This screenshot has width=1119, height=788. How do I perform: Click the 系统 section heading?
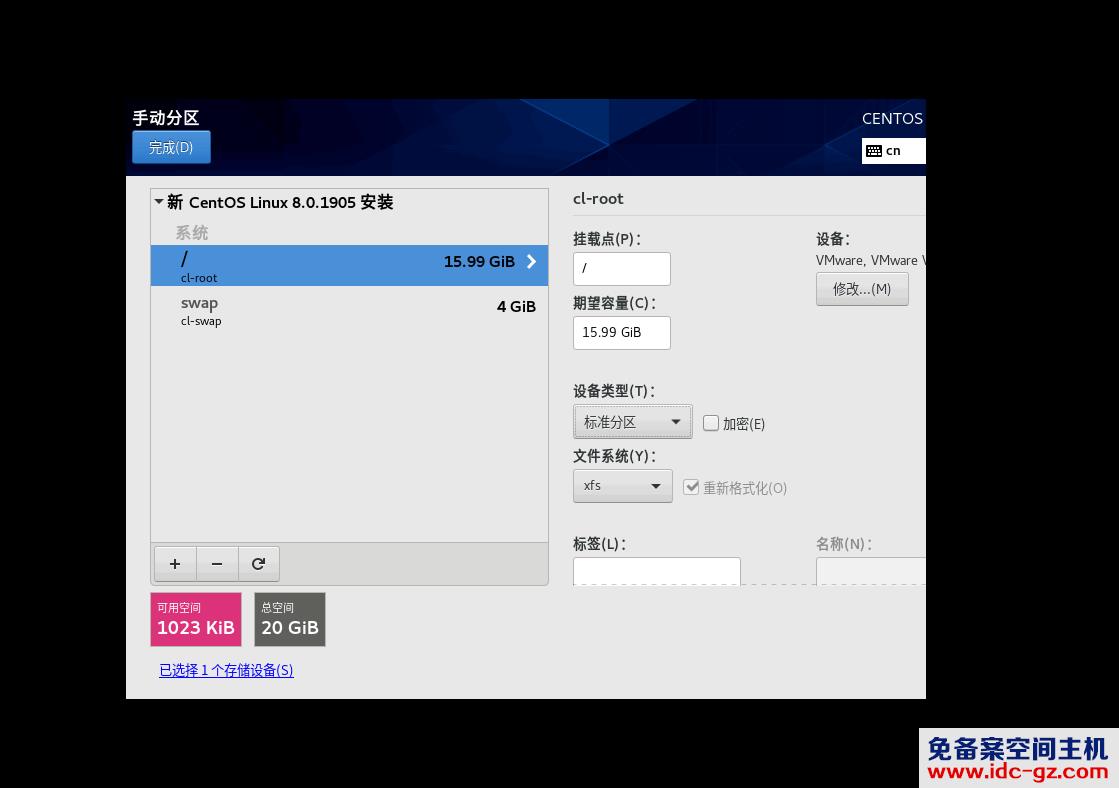[x=192, y=233]
